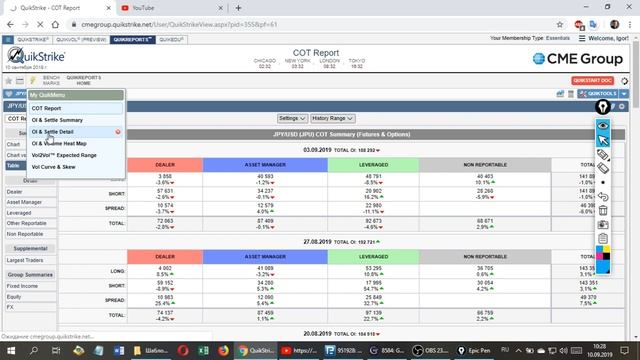Screen dimensions: 640x360
Task: Select the Table view option in sidebar
Action: tap(16, 165)
